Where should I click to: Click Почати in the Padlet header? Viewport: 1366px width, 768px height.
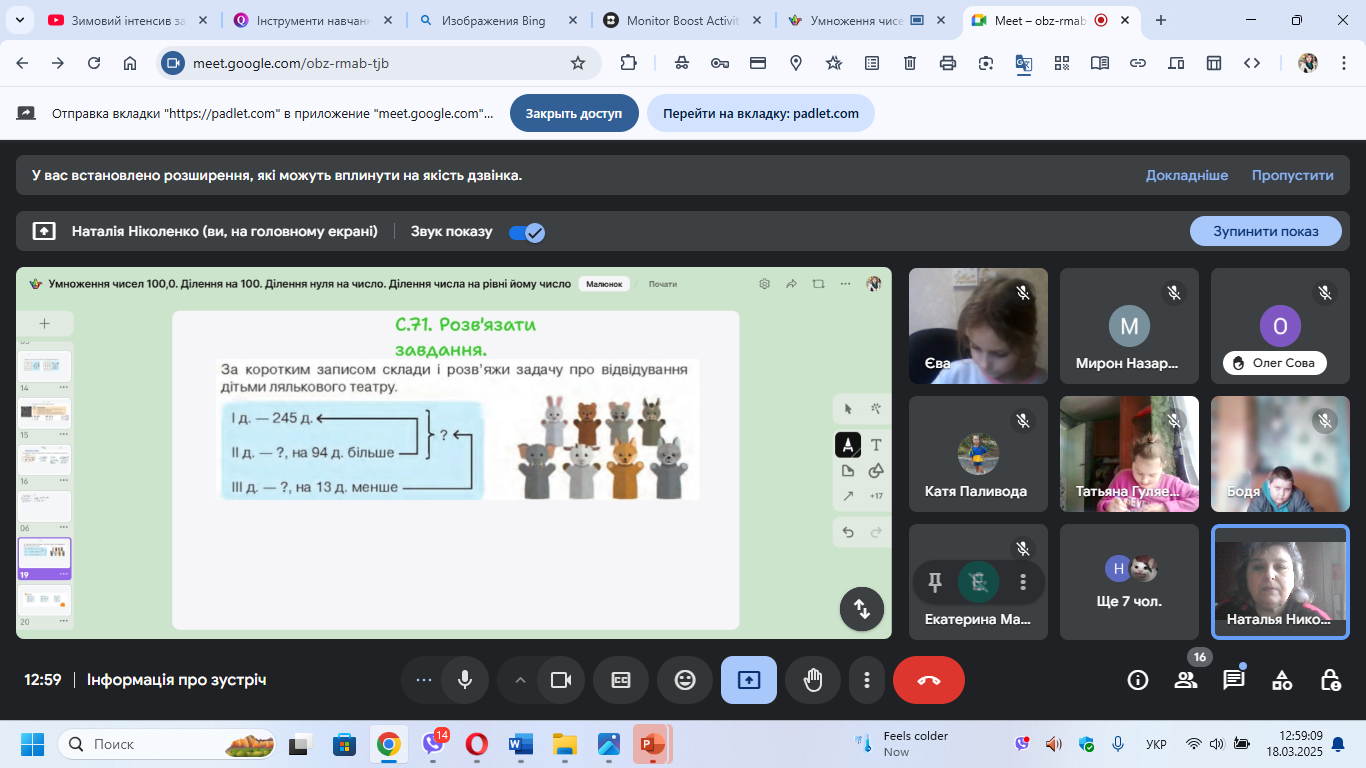click(663, 284)
